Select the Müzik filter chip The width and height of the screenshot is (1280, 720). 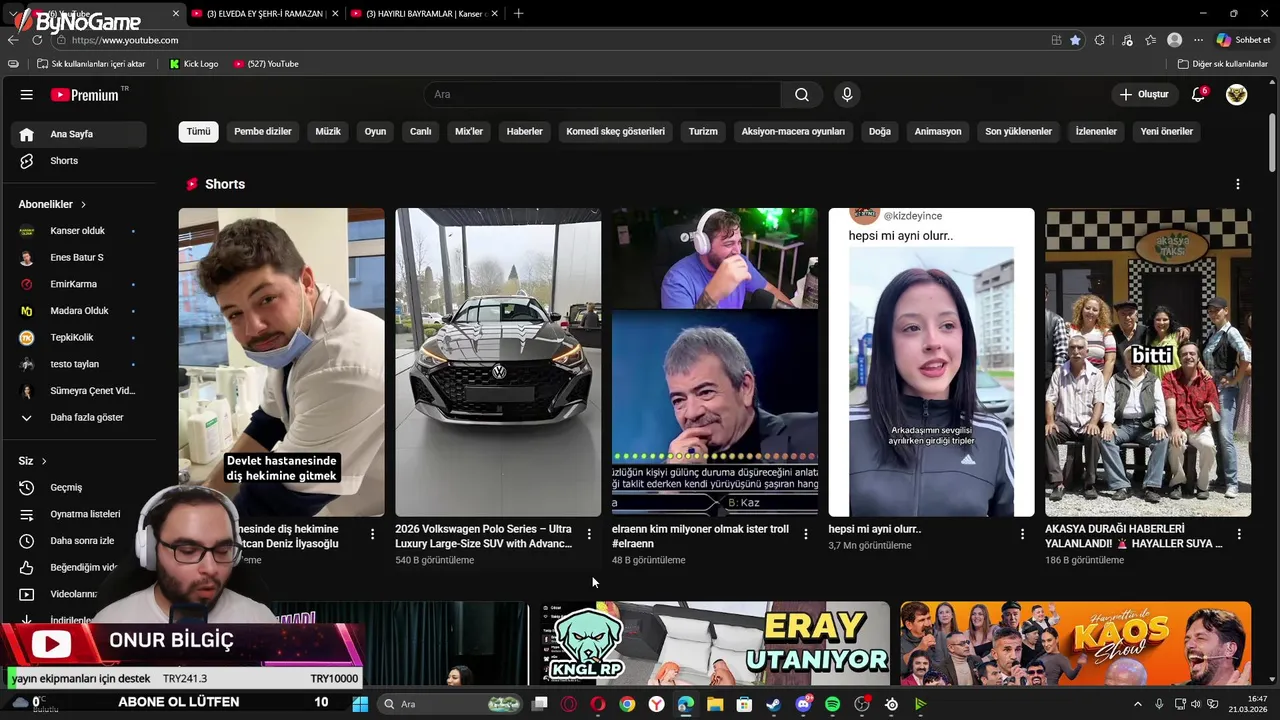click(x=328, y=131)
